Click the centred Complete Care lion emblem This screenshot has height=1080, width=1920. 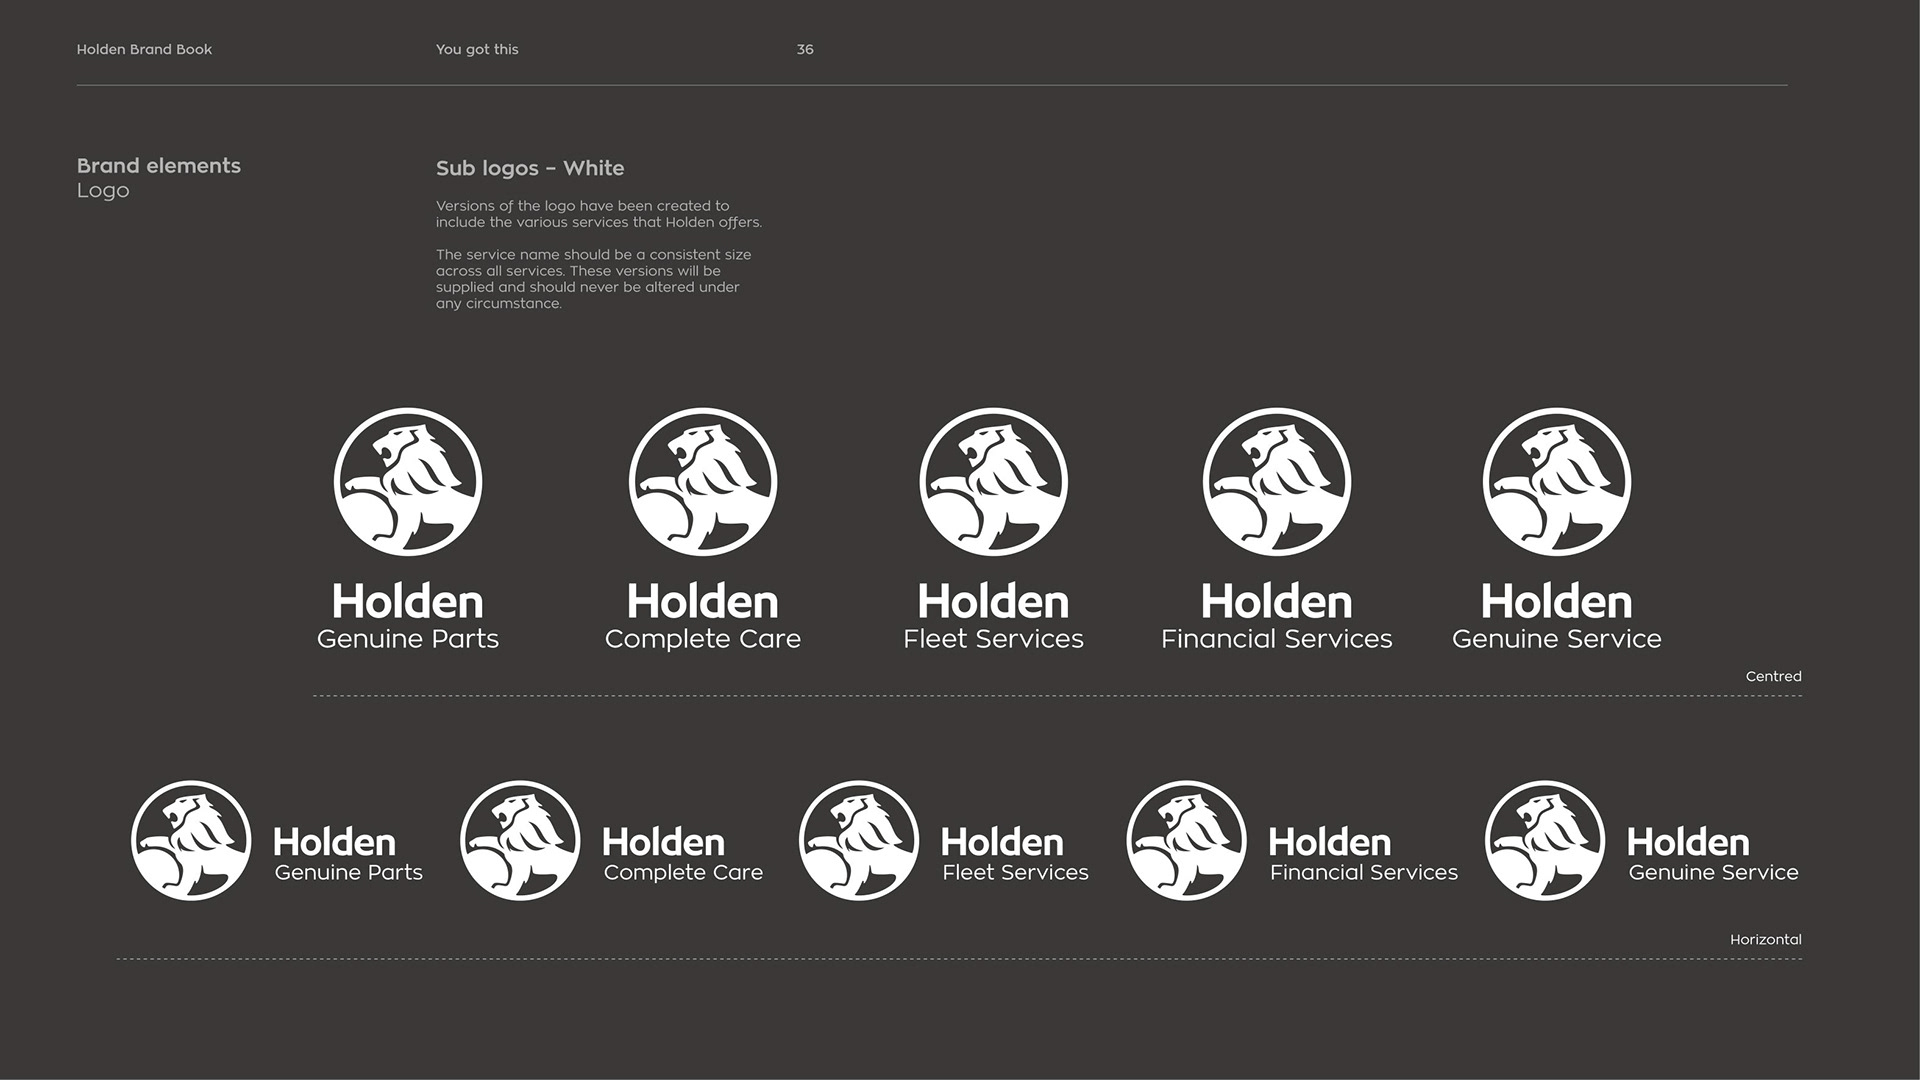coord(703,482)
